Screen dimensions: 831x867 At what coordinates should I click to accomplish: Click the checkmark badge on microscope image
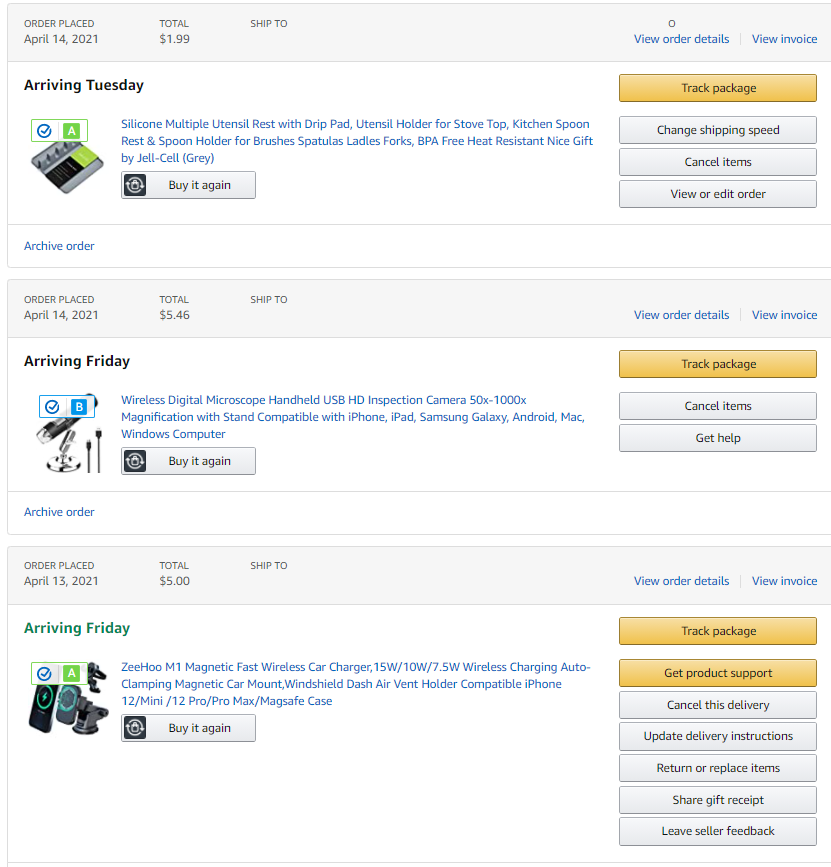(x=52, y=407)
